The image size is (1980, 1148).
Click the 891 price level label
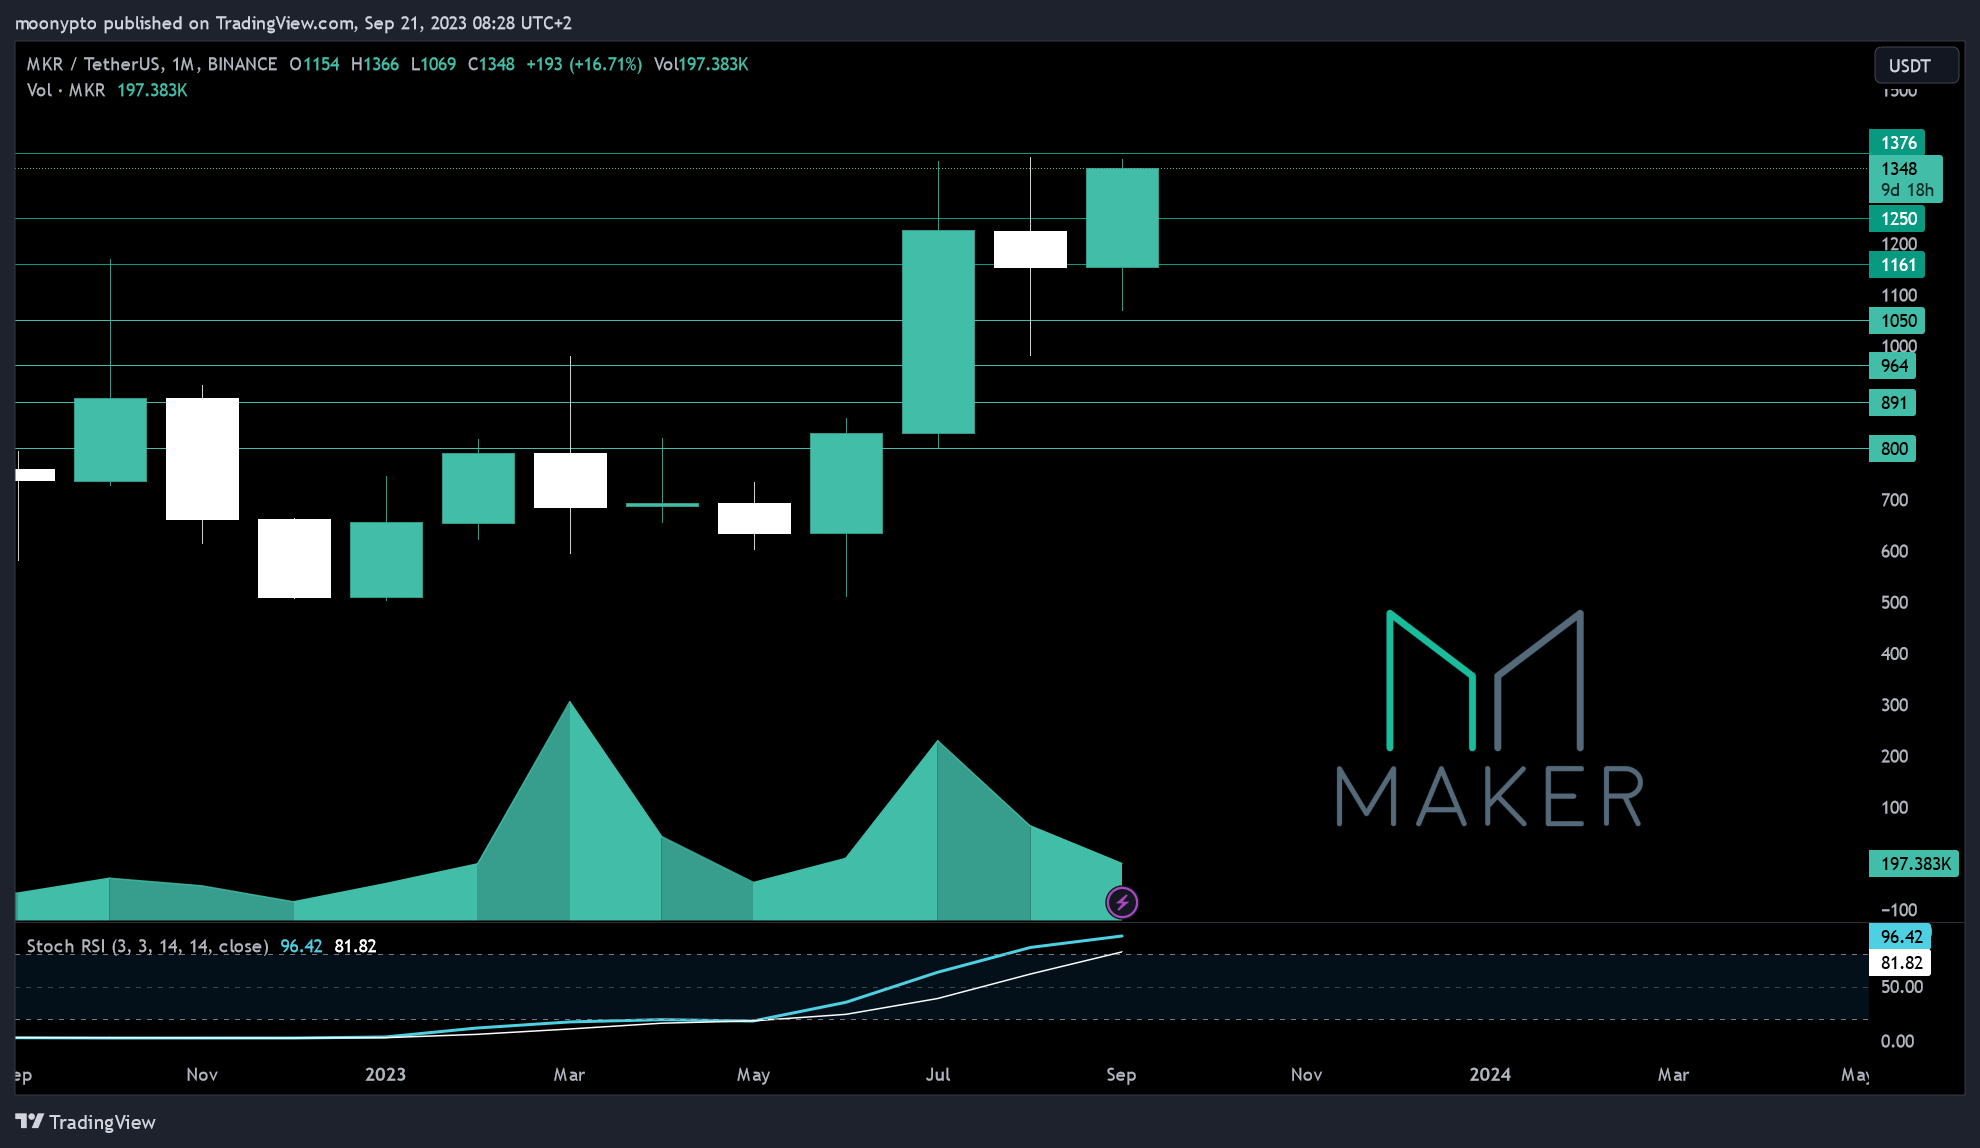[x=1893, y=403]
